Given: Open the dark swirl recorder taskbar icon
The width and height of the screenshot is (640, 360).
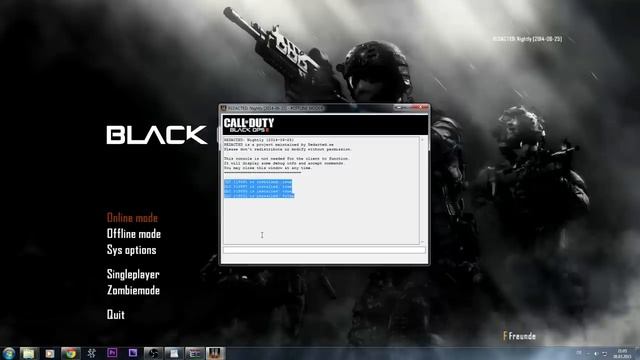Looking at the screenshot, I should (153, 353).
